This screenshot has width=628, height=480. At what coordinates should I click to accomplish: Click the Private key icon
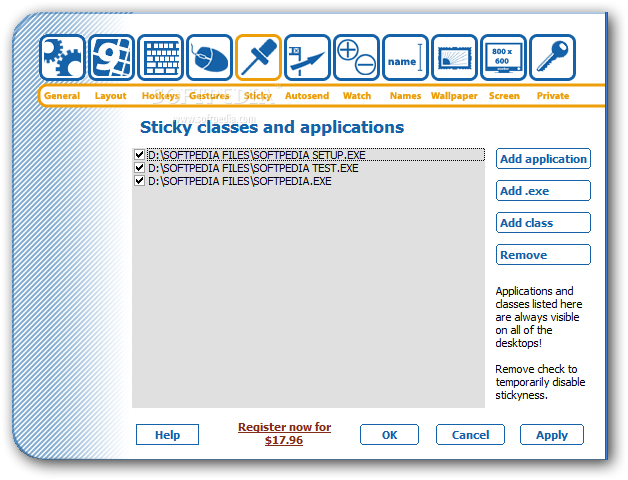click(552, 57)
